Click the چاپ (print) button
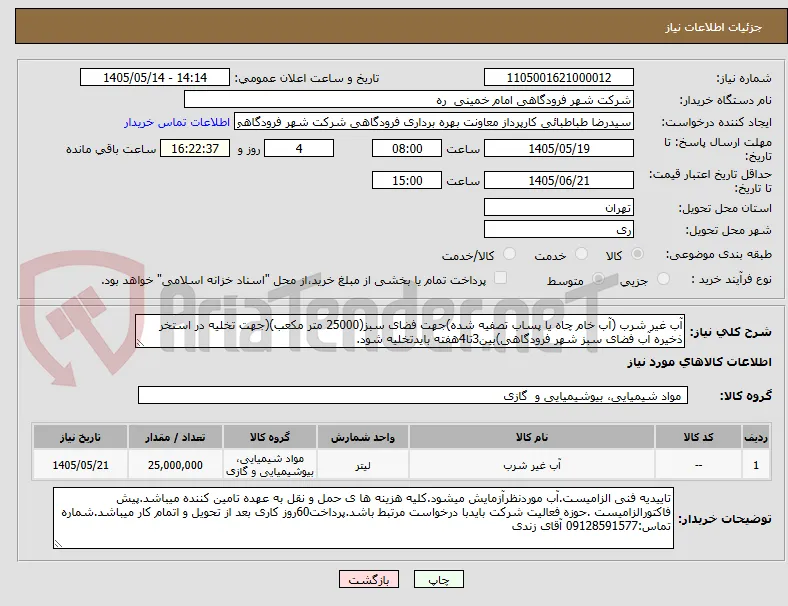 tap(439, 580)
